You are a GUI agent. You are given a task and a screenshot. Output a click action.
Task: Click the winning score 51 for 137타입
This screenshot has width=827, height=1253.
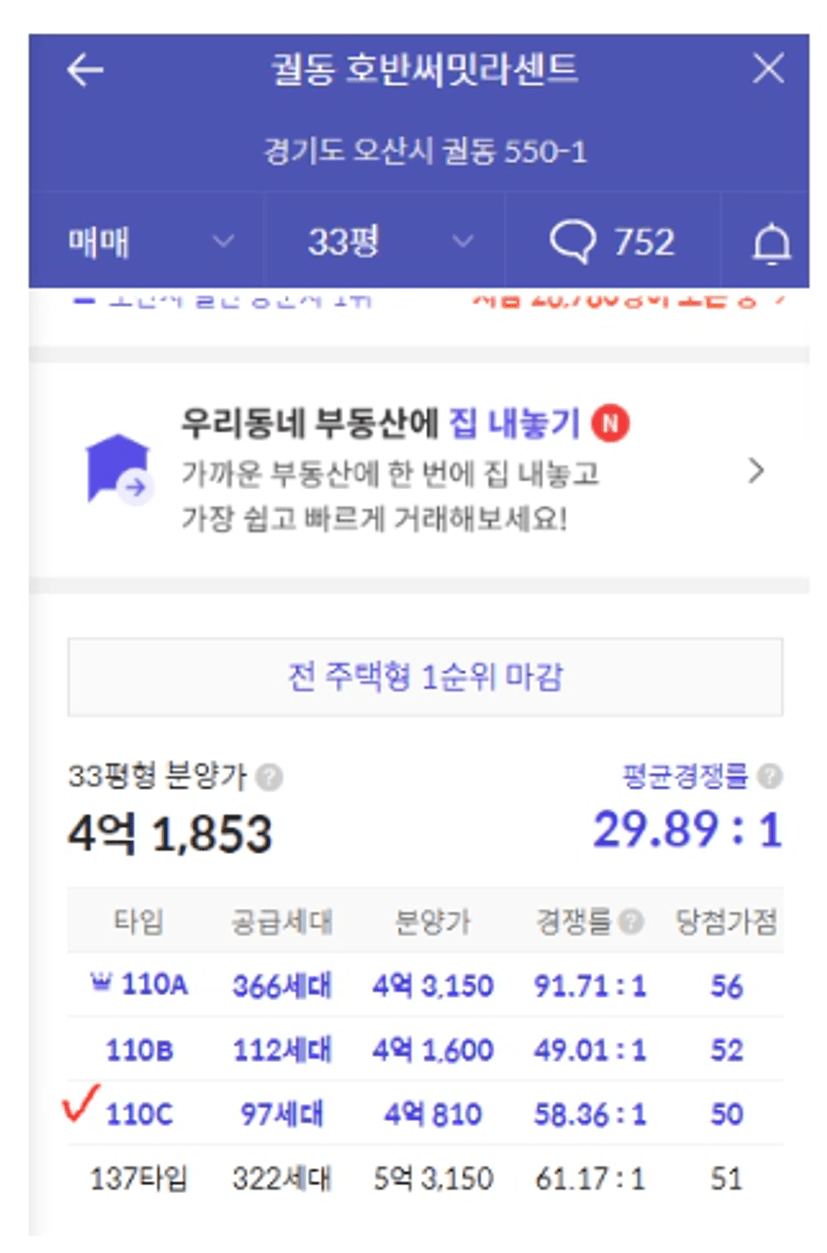(726, 1178)
